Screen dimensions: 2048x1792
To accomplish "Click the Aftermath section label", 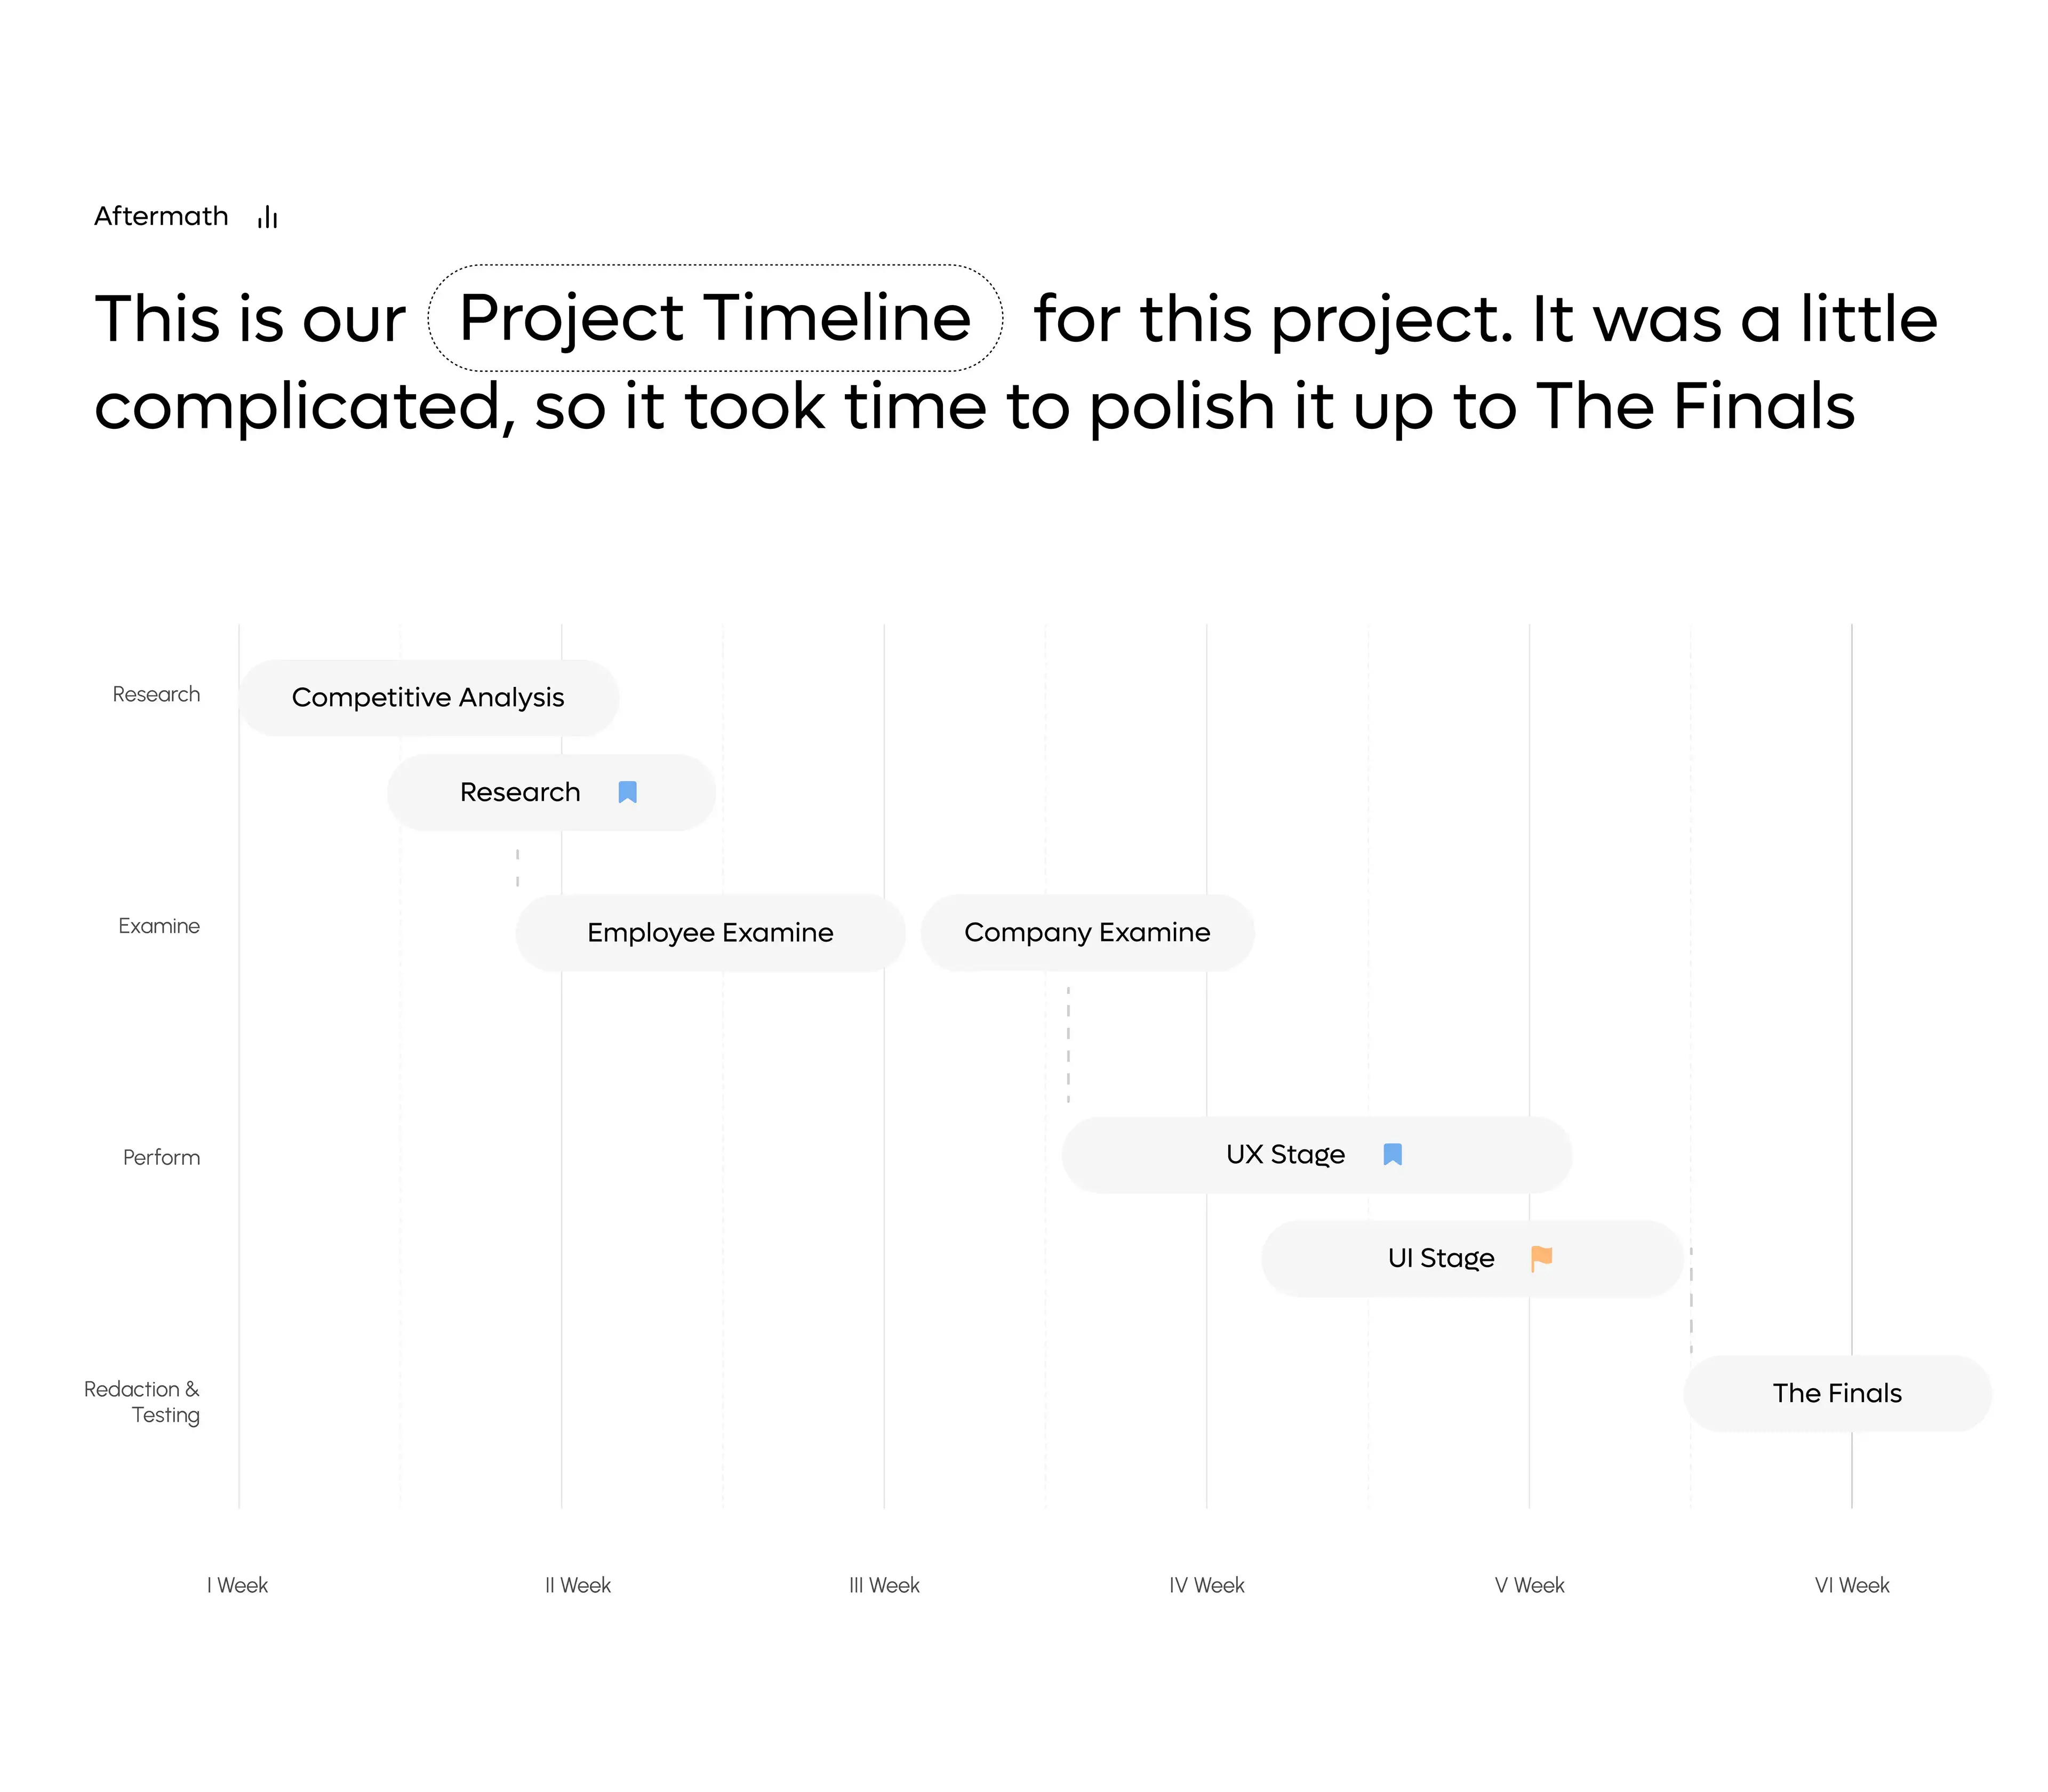I will [161, 216].
